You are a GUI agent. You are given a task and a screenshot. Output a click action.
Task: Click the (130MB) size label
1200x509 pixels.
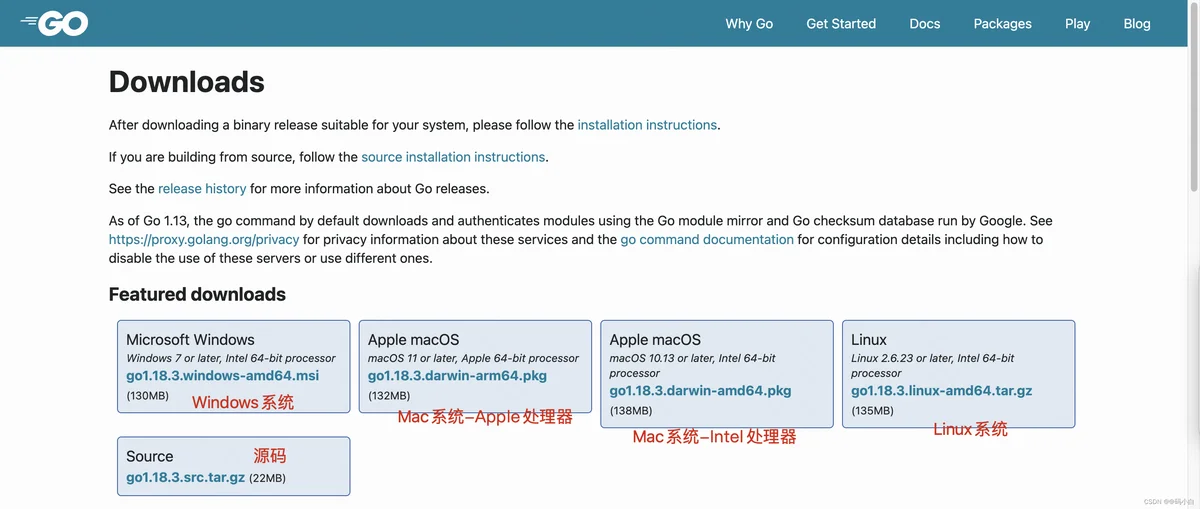tap(148, 396)
